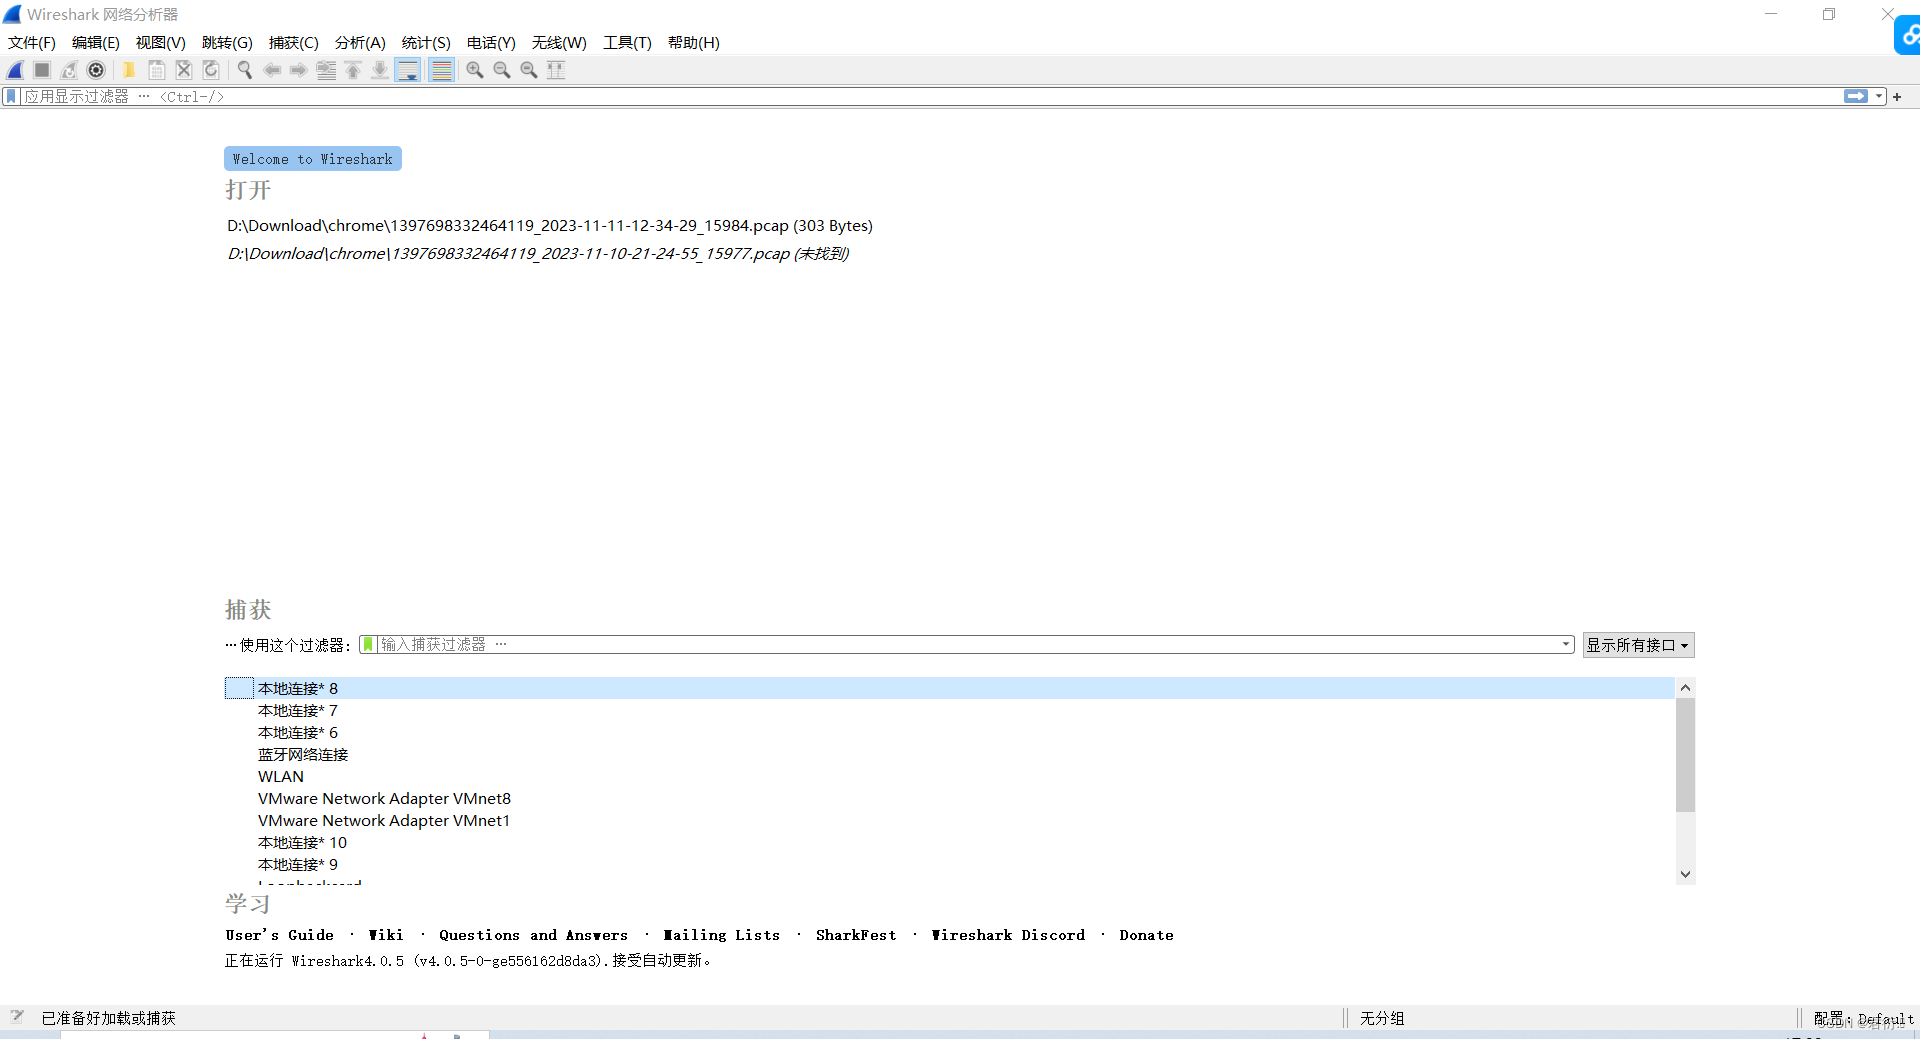Add a display filter button with plus

1897,97
